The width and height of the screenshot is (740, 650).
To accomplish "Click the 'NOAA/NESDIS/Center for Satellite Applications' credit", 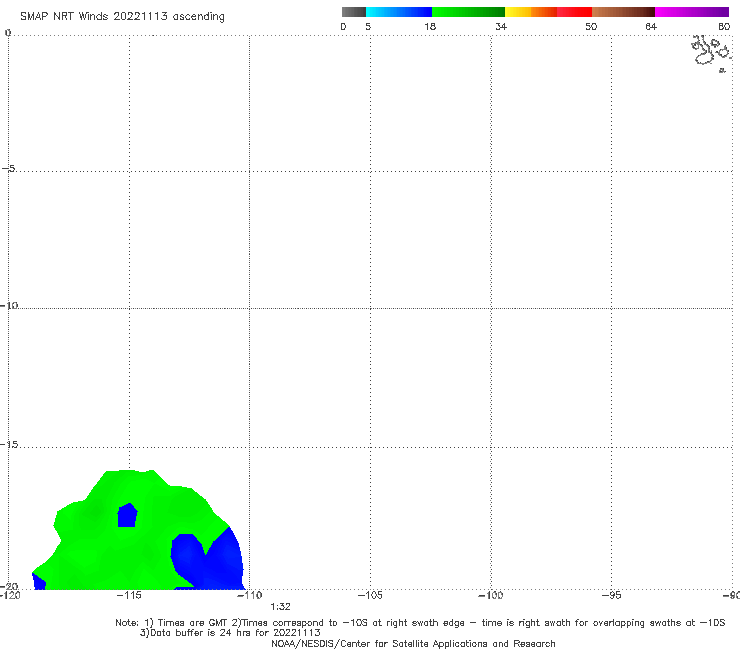I will click(x=413, y=644).
